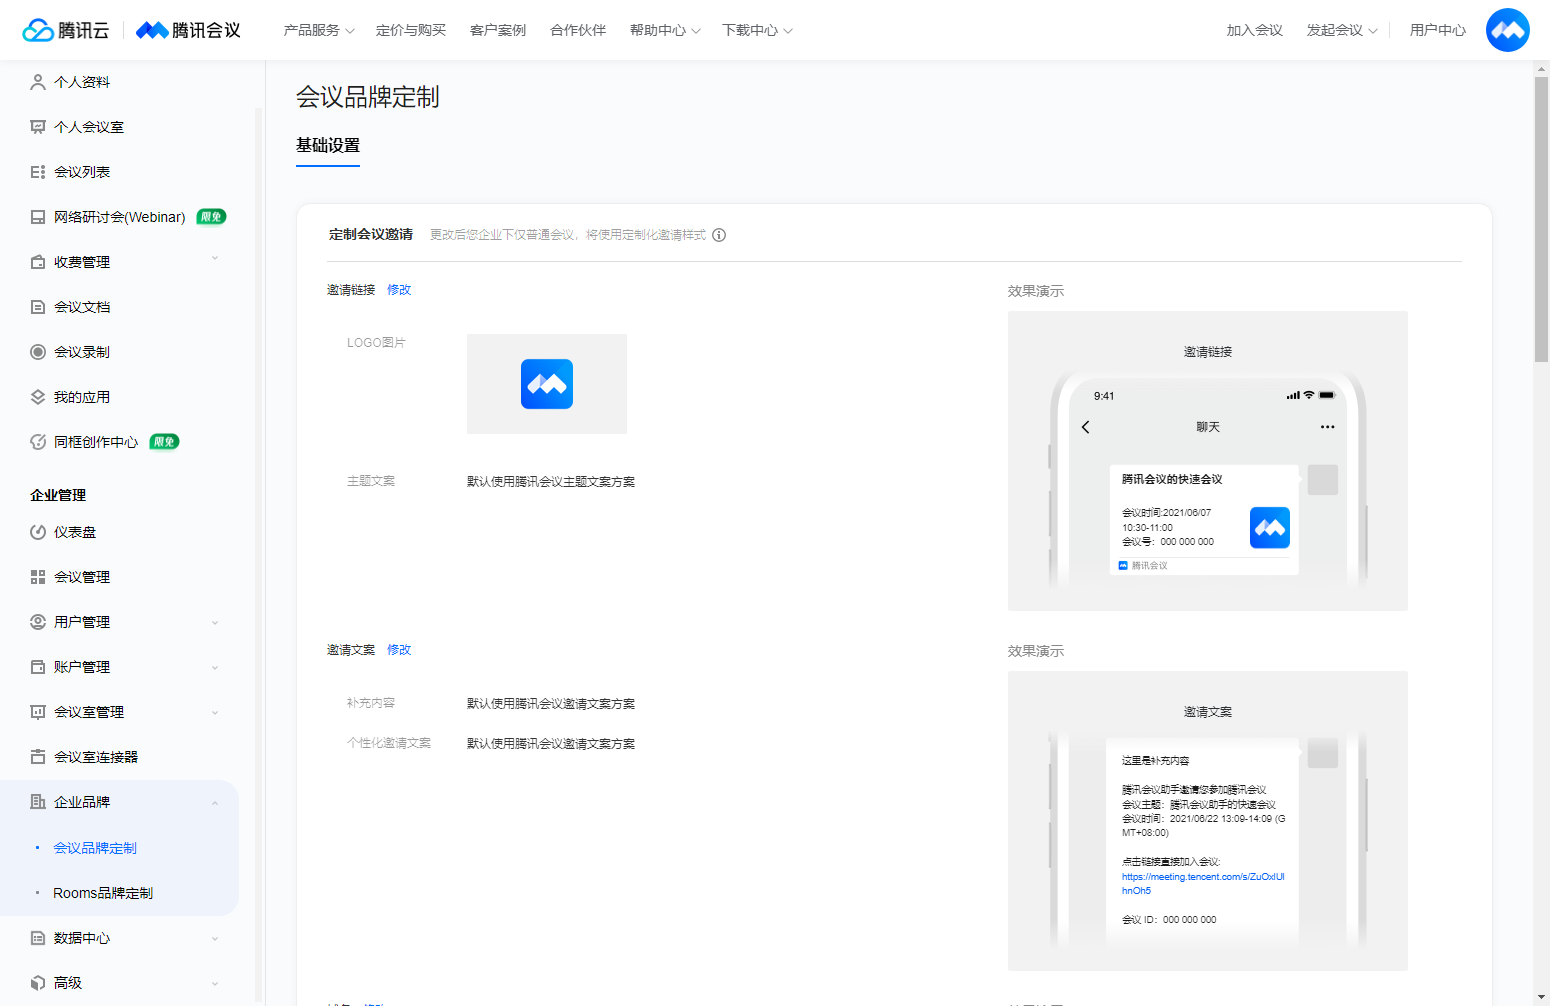Click the 腾讯会议 logo in header
Viewport: 1550px width, 1006px height.
188,30
